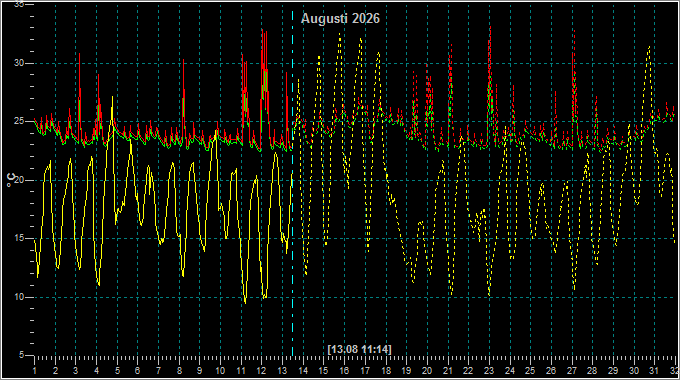Click day 14 on the x-axis
680x380 pixels.
point(303,371)
